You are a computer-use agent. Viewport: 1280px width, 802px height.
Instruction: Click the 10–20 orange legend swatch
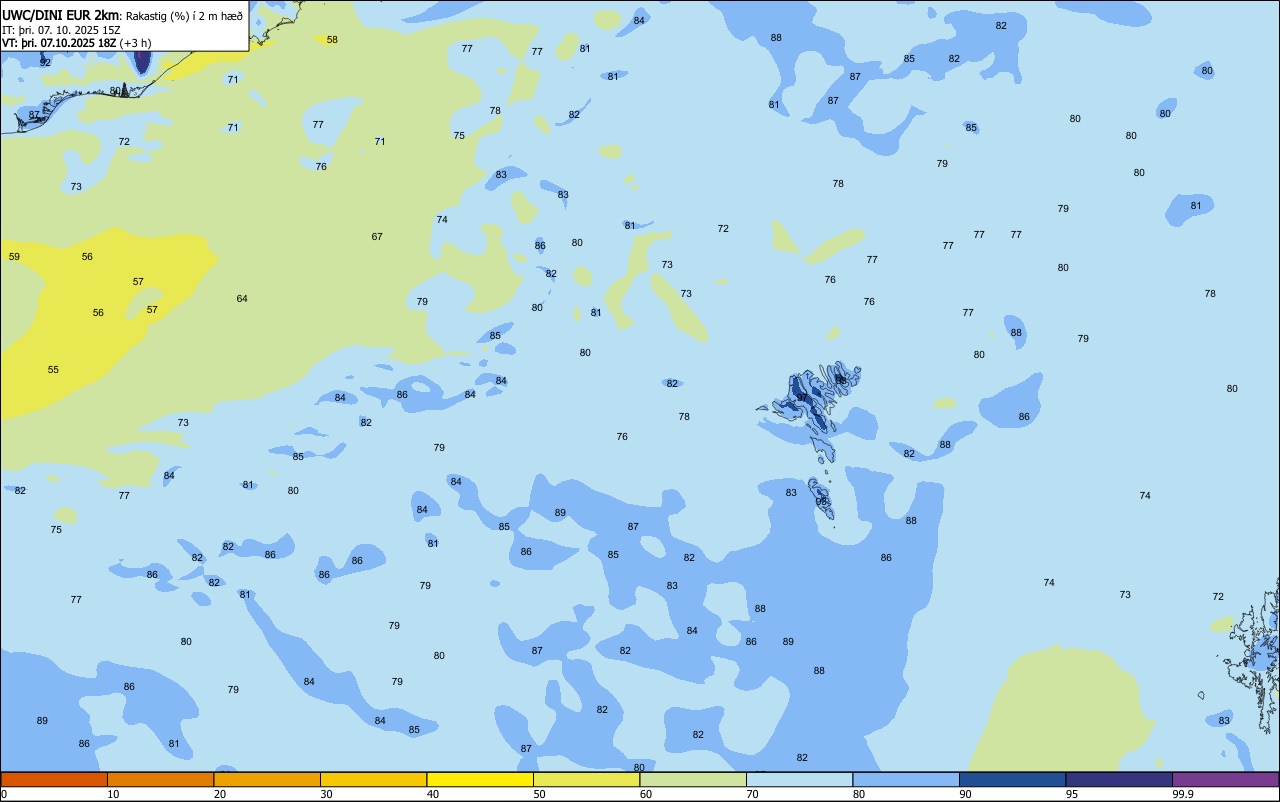160,779
